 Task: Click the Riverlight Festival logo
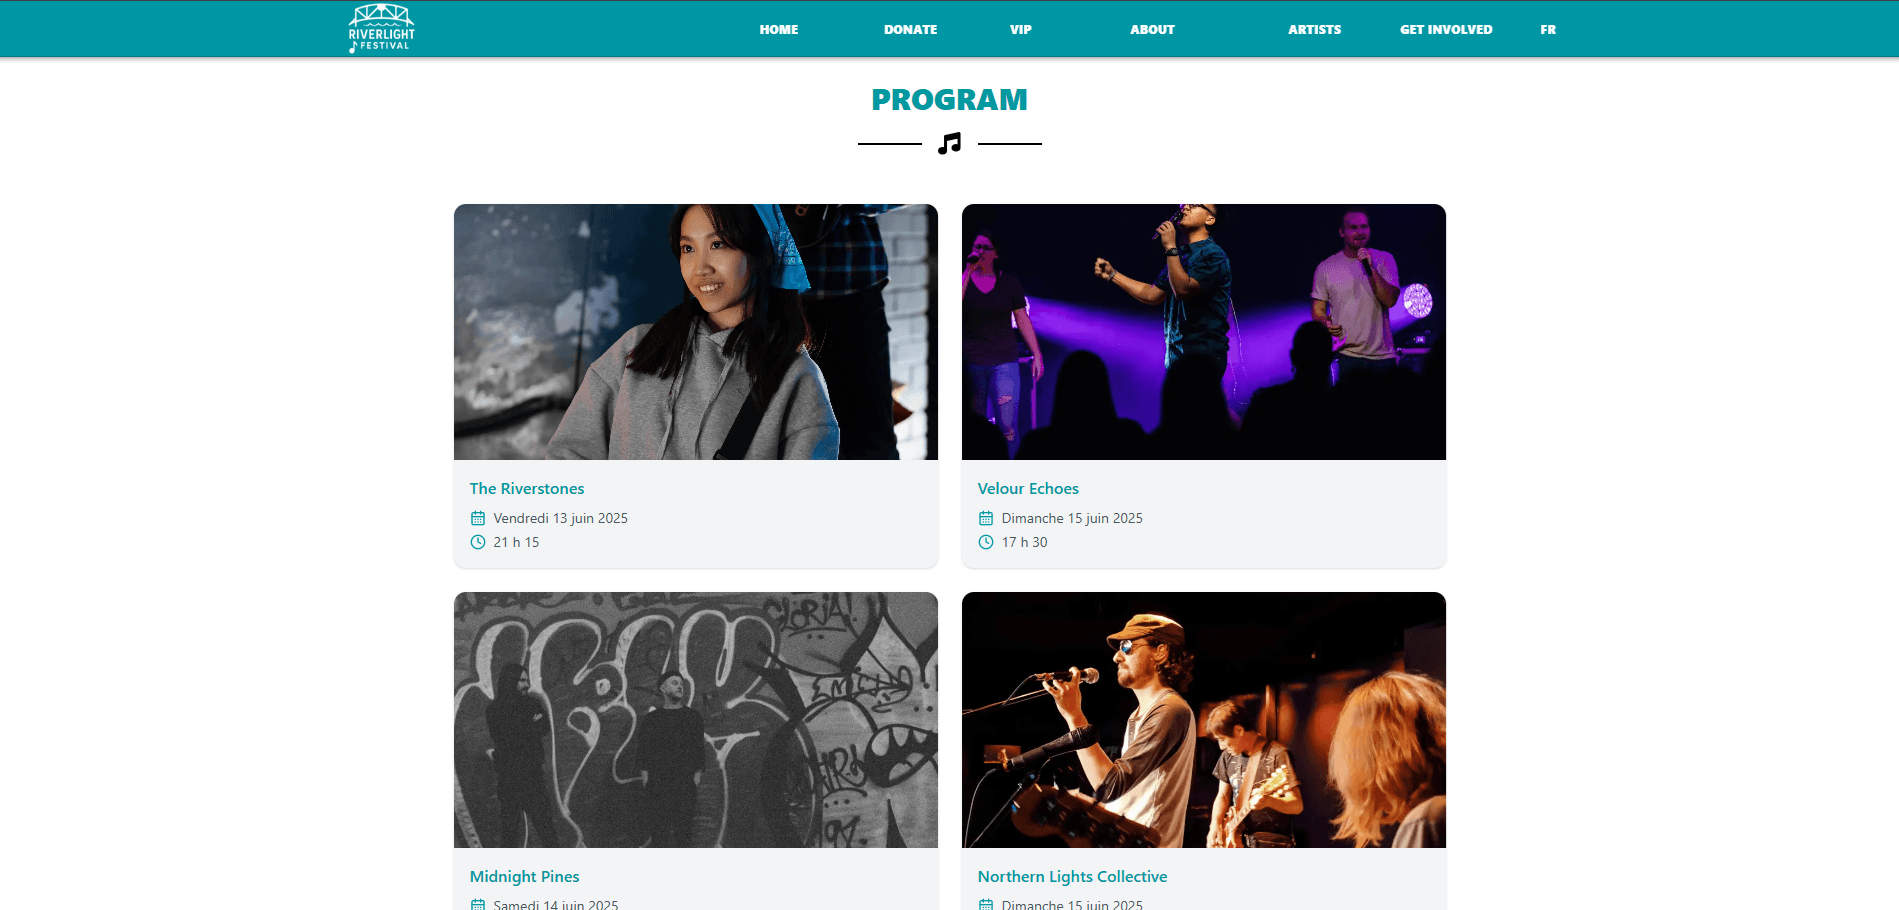[x=381, y=28]
